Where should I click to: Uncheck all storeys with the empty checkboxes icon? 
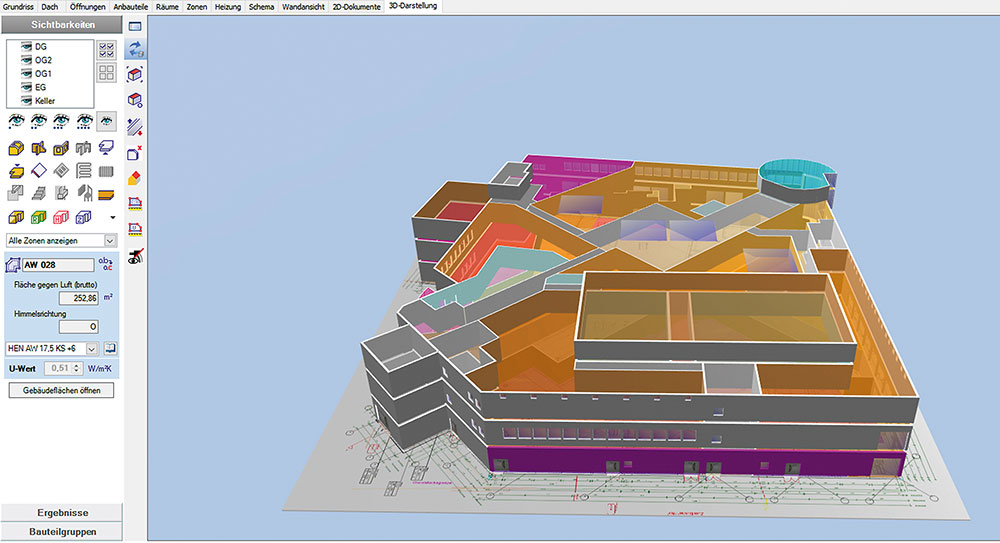click(x=107, y=72)
